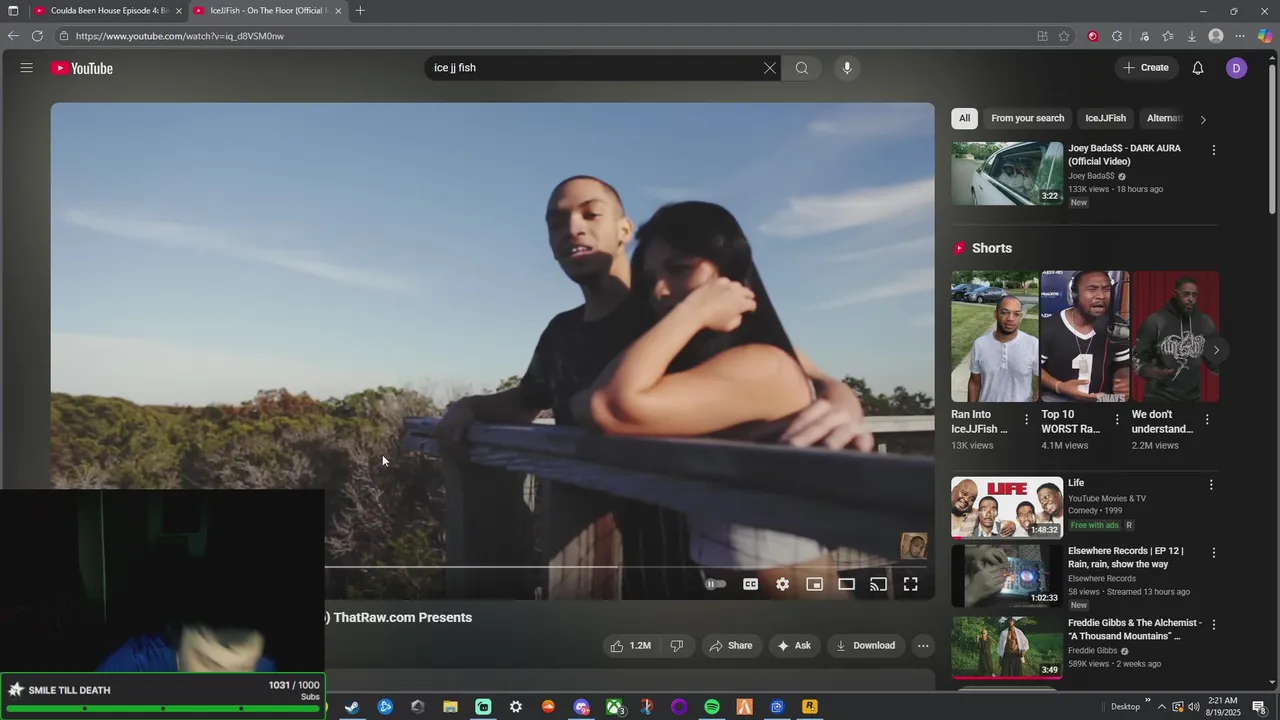The height and width of the screenshot is (720, 1280).
Task: Open options for We don't understand short
Action: [1207, 420]
